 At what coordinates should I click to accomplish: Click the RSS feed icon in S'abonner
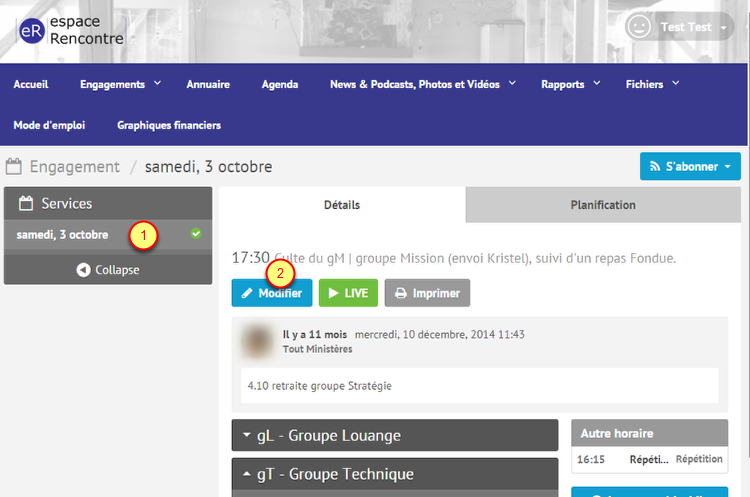click(655, 166)
